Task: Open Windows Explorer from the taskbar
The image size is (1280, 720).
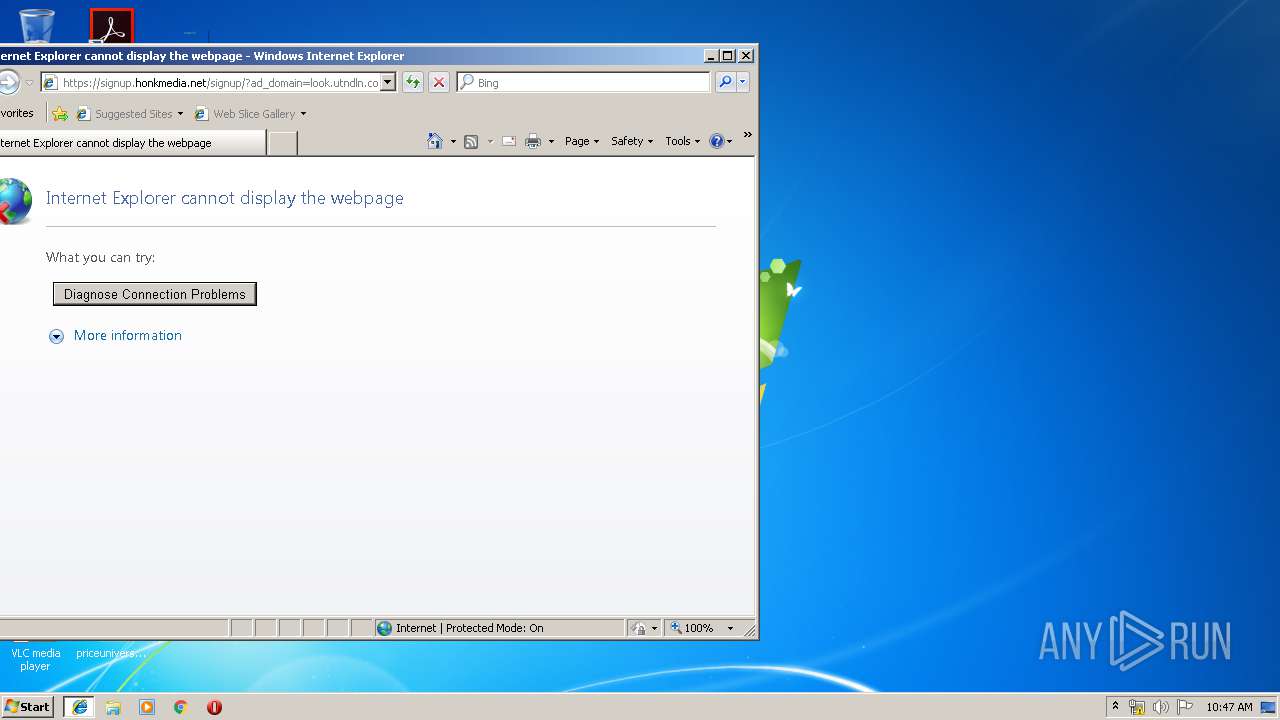Action: (113, 707)
